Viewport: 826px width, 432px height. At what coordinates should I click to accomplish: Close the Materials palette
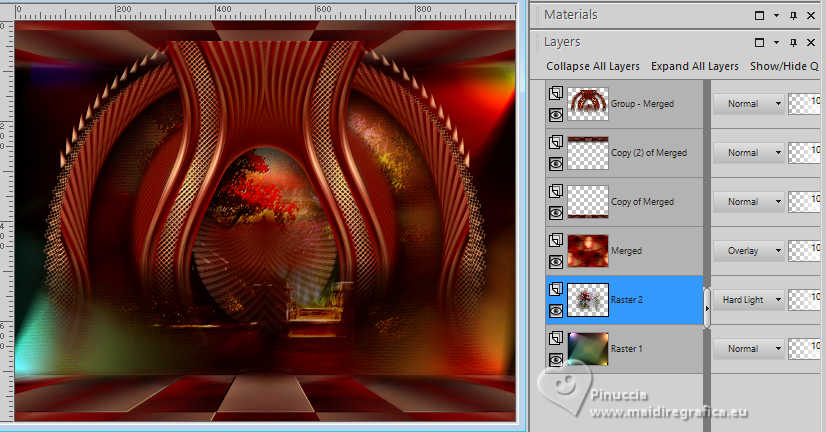(x=811, y=16)
